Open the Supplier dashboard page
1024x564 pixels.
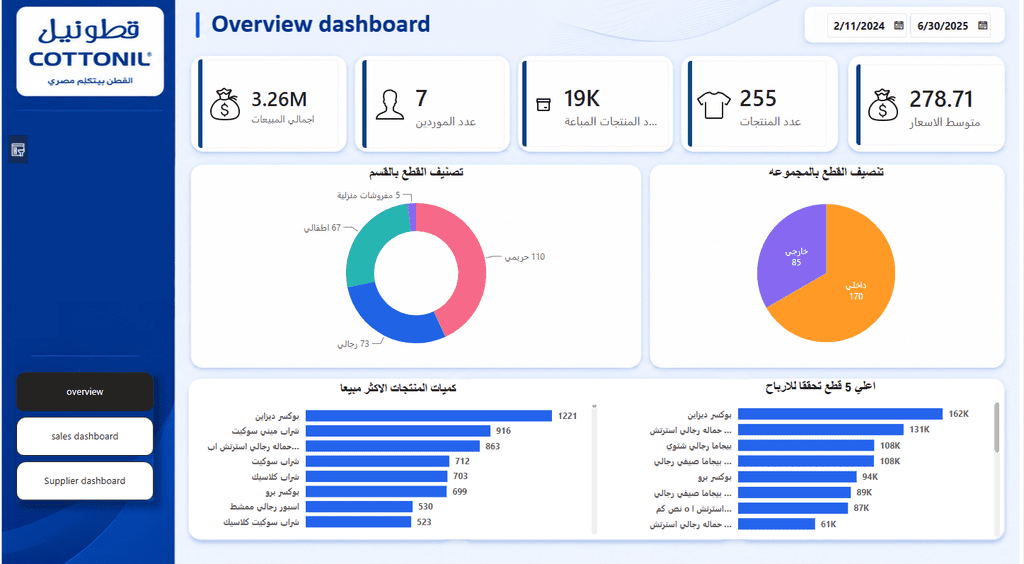click(85, 480)
